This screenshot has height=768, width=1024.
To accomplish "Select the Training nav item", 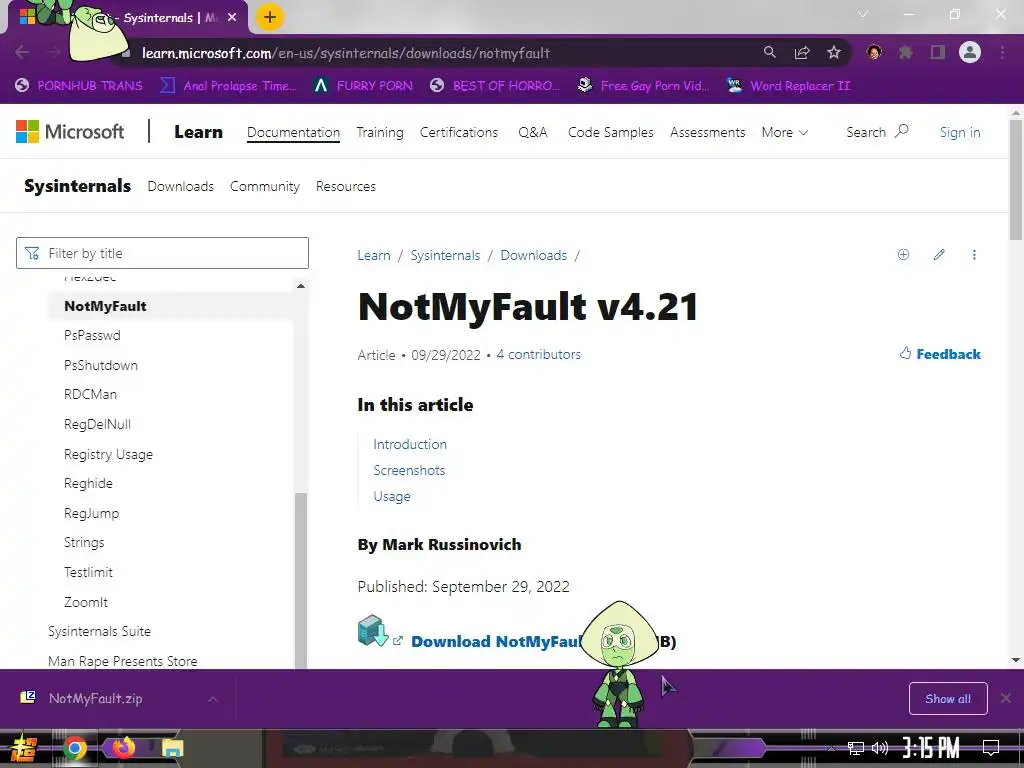I will (379, 132).
